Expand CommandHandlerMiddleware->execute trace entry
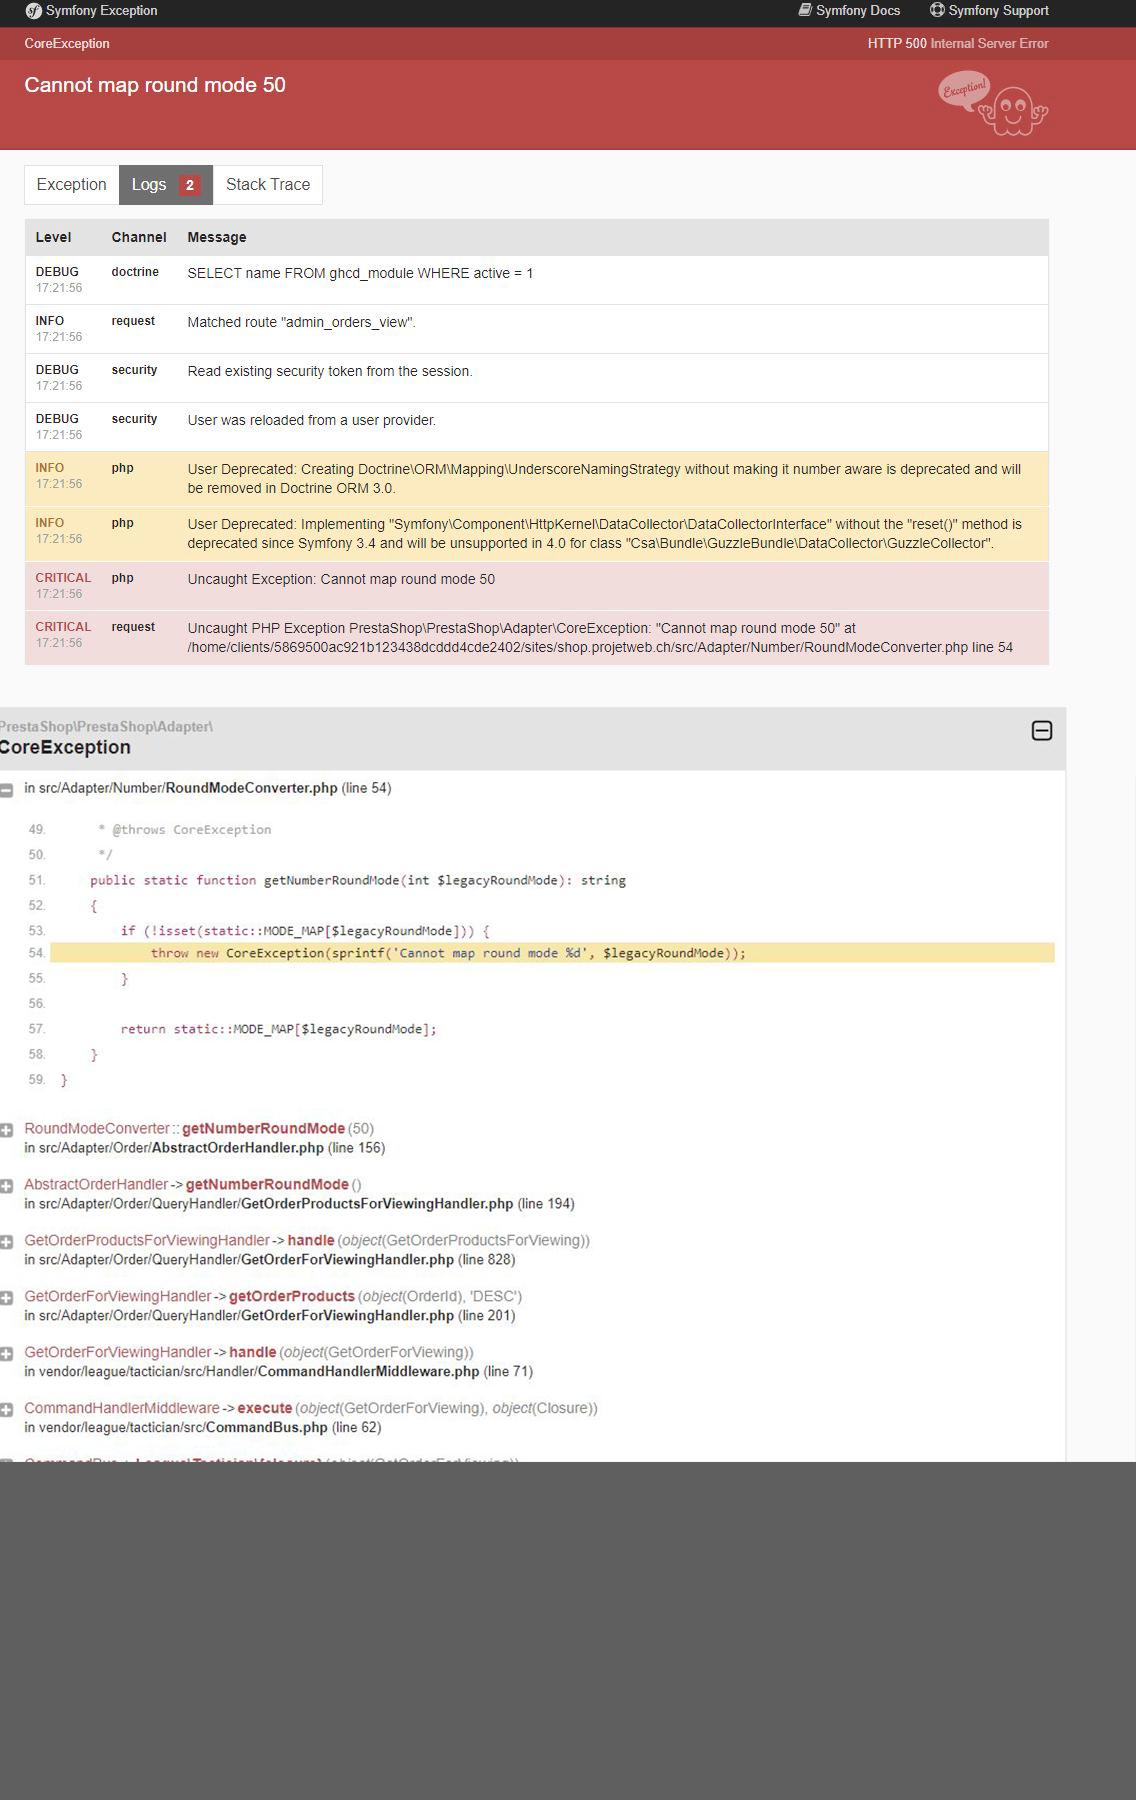This screenshot has height=1800, width=1136. [x=6, y=1410]
